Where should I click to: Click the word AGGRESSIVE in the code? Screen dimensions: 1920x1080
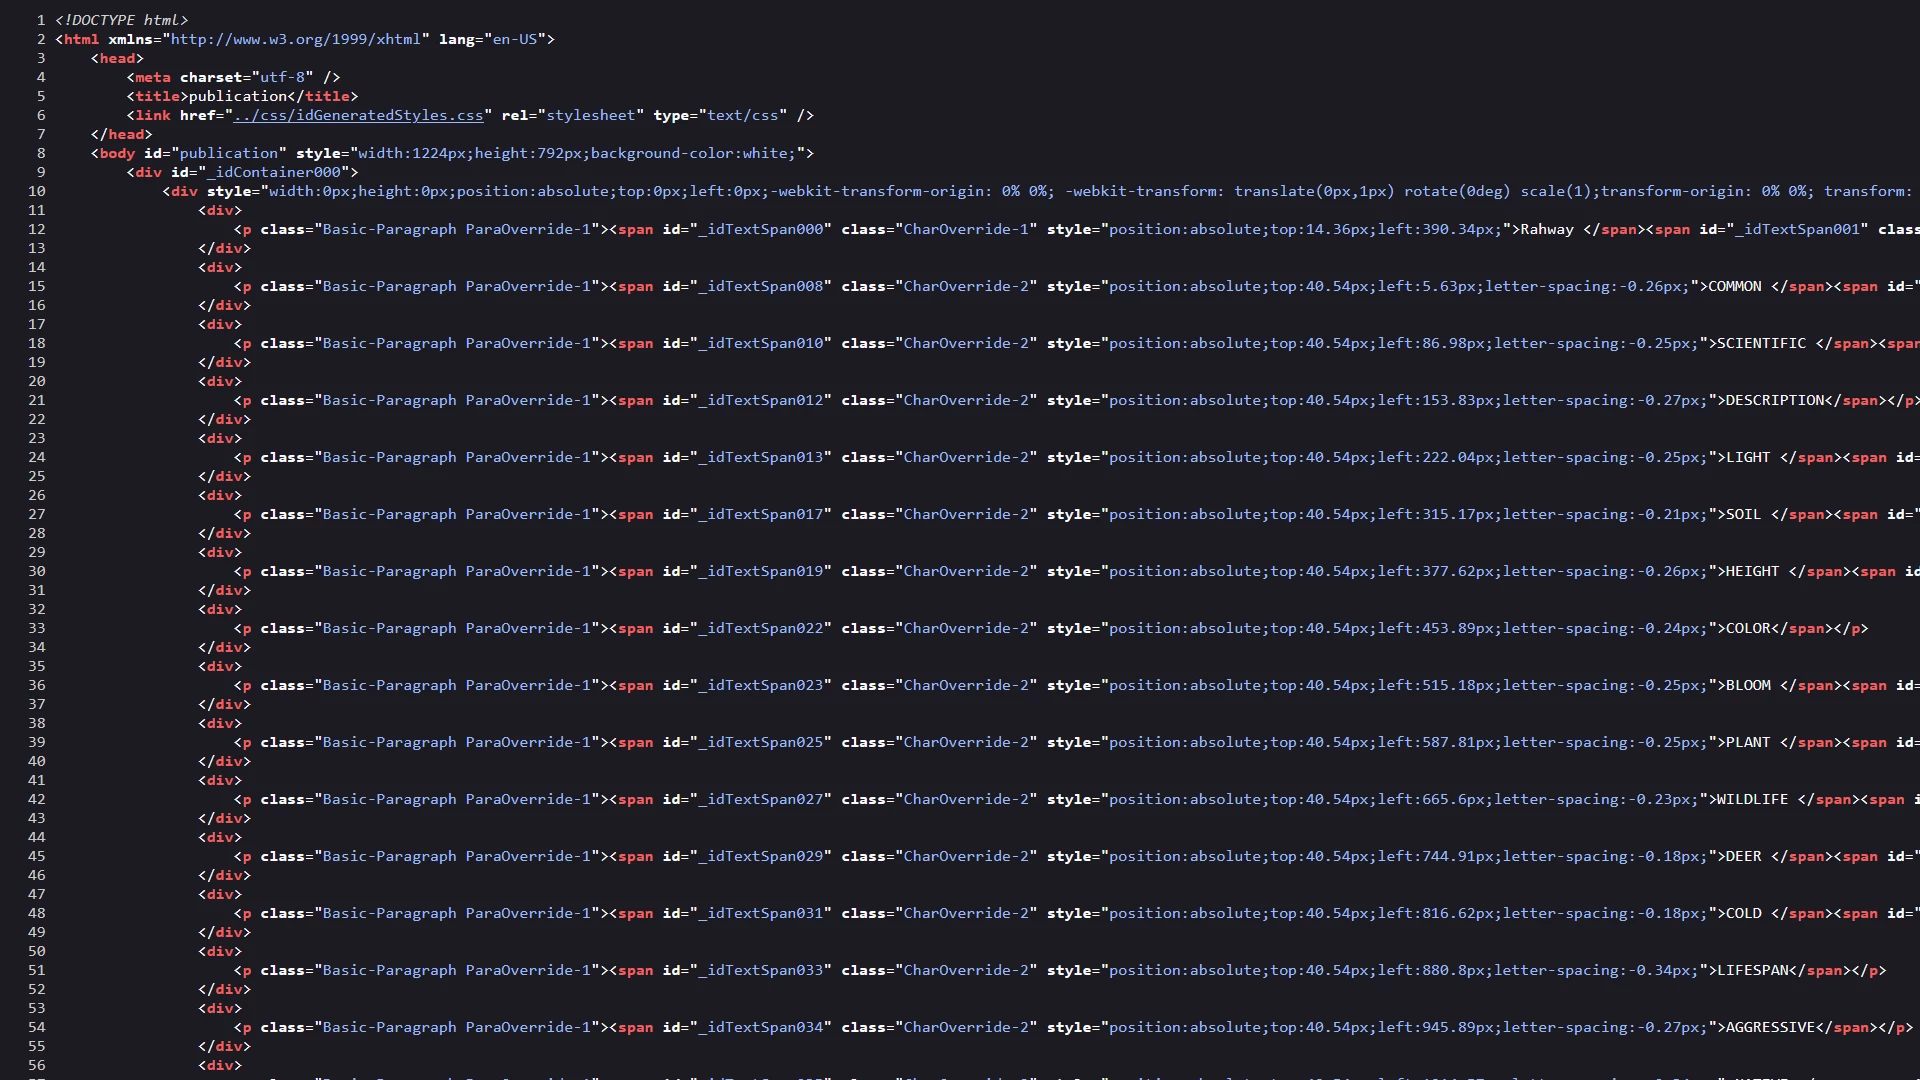[x=1770, y=1027]
